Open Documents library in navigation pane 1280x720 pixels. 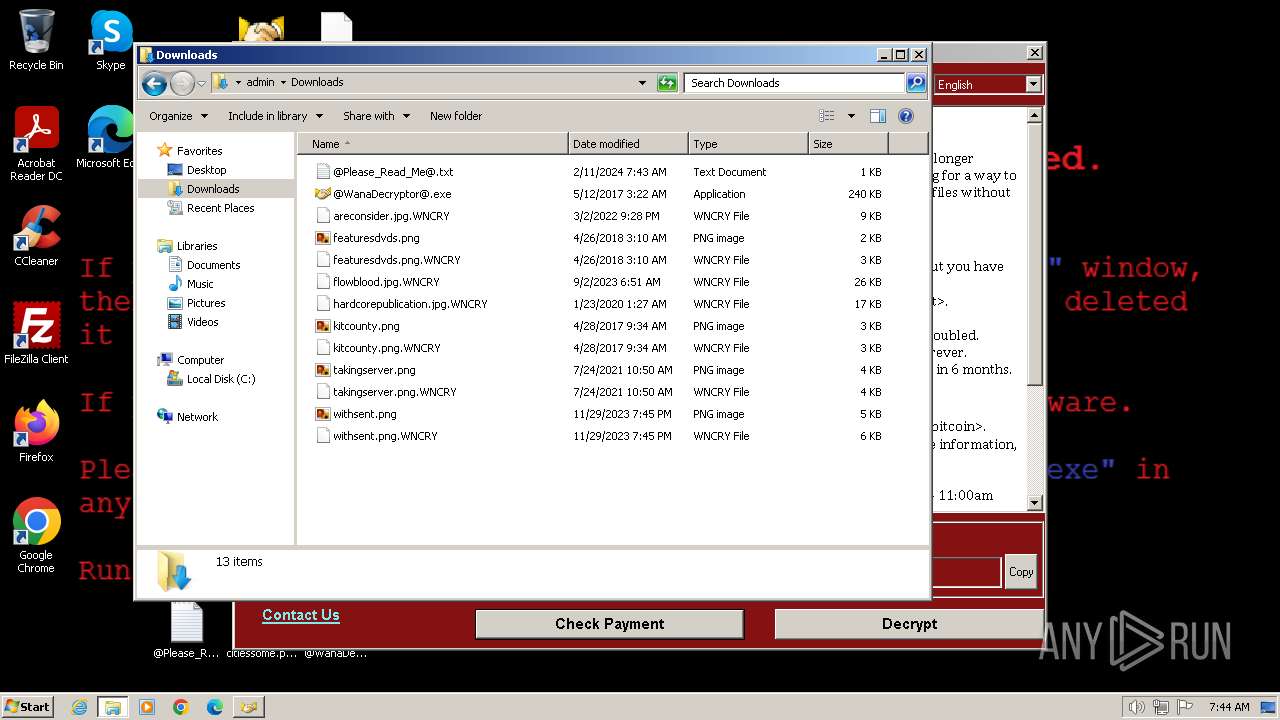pos(213,265)
